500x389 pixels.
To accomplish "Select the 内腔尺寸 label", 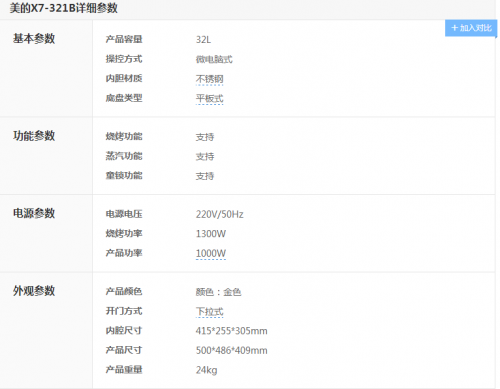I will (124, 330).
